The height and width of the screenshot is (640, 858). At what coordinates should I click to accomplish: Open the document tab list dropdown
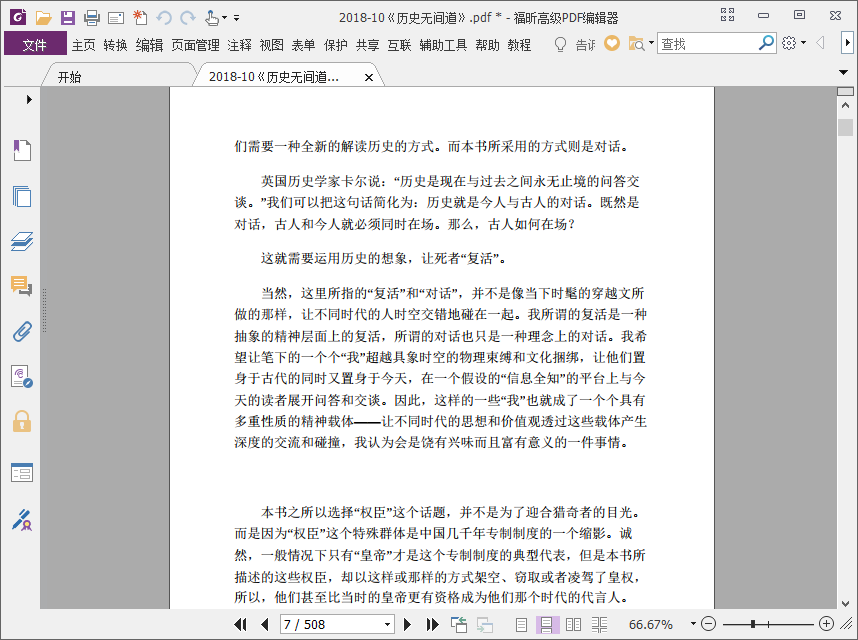coord(844,72)
